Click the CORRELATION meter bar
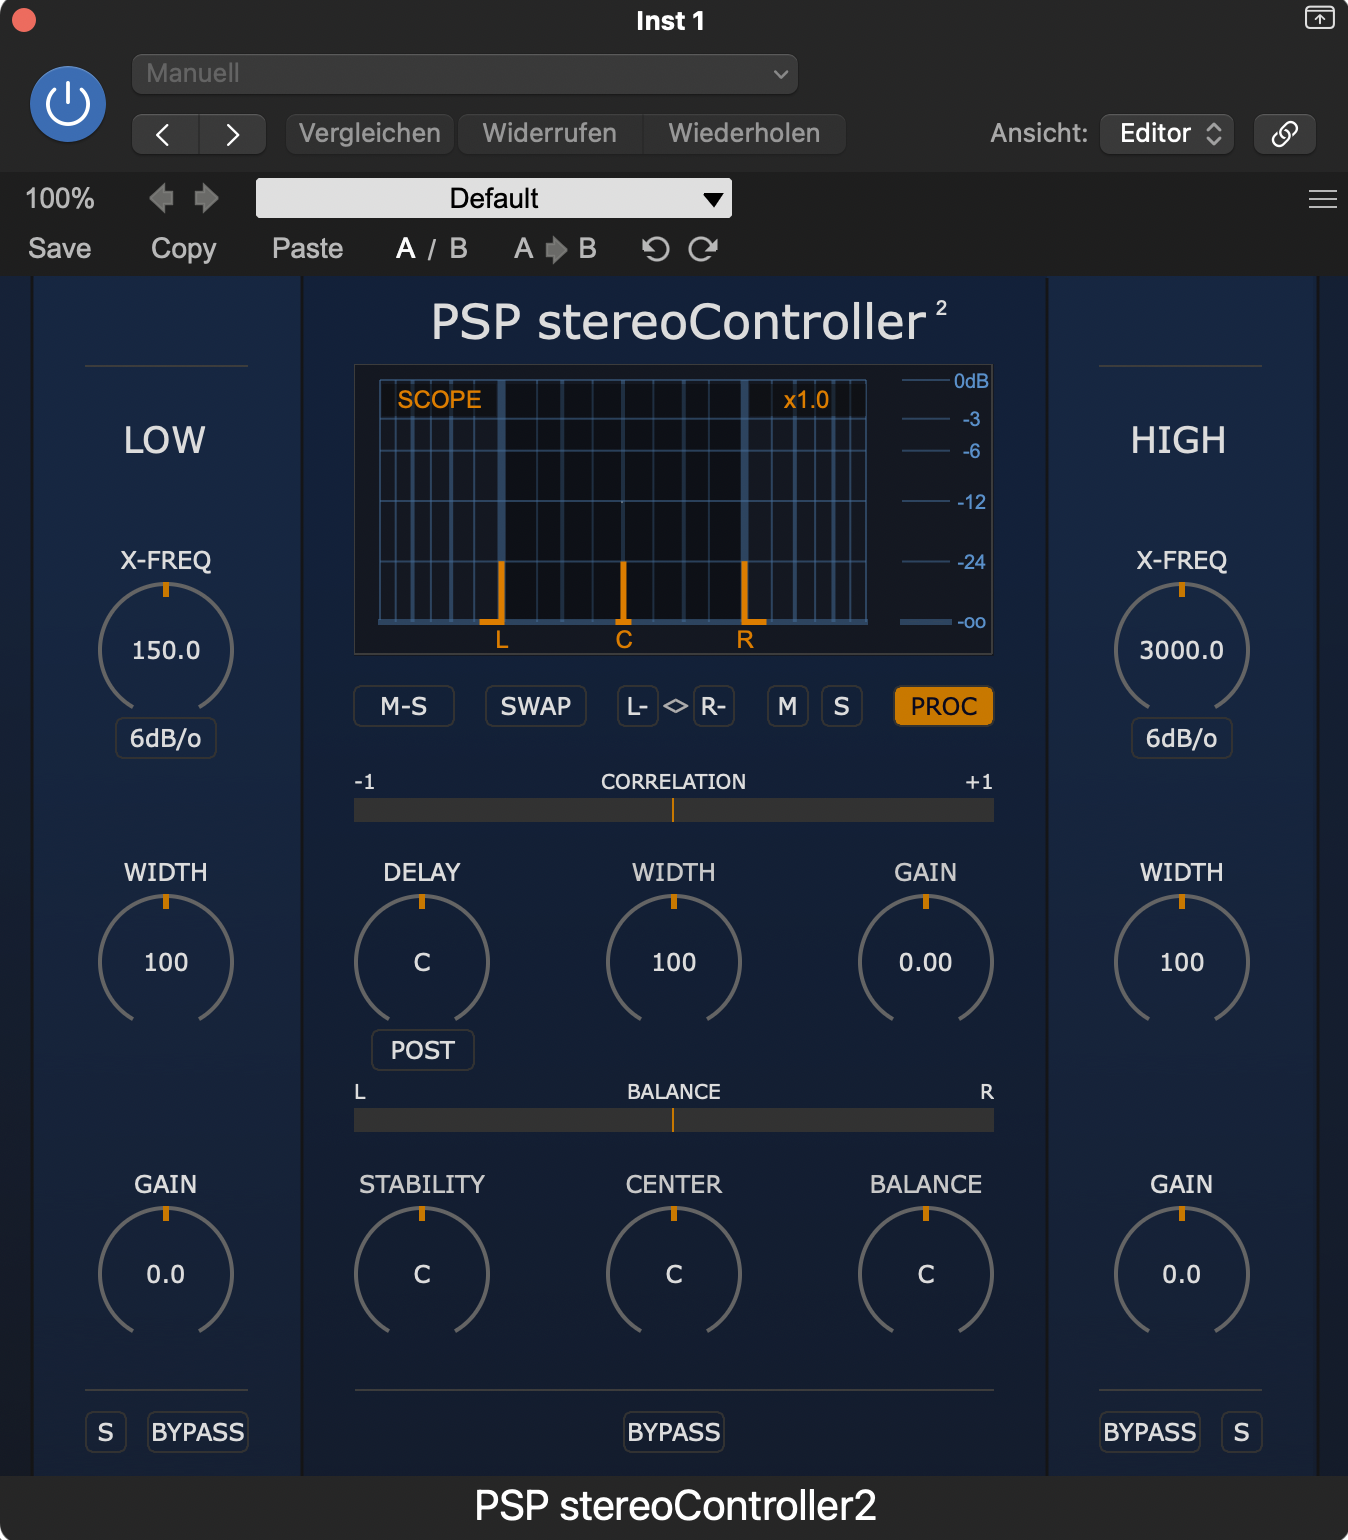Image resolution: width=1348 pixels, height=1540 pixels. (x=674, y=810)
